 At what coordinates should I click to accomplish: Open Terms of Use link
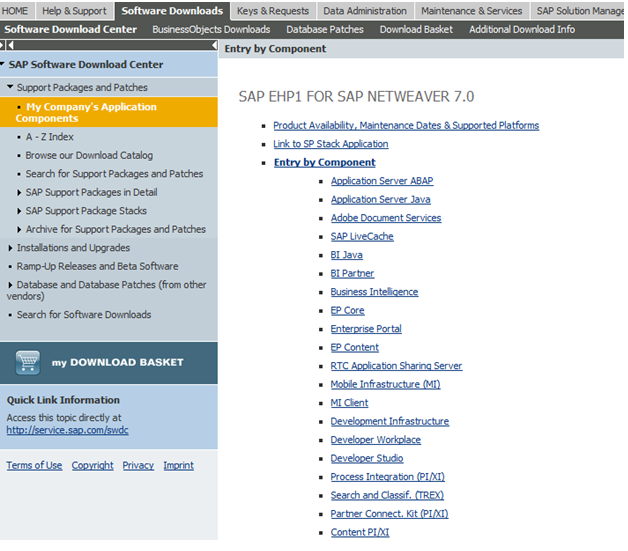(x=34, y=465)
